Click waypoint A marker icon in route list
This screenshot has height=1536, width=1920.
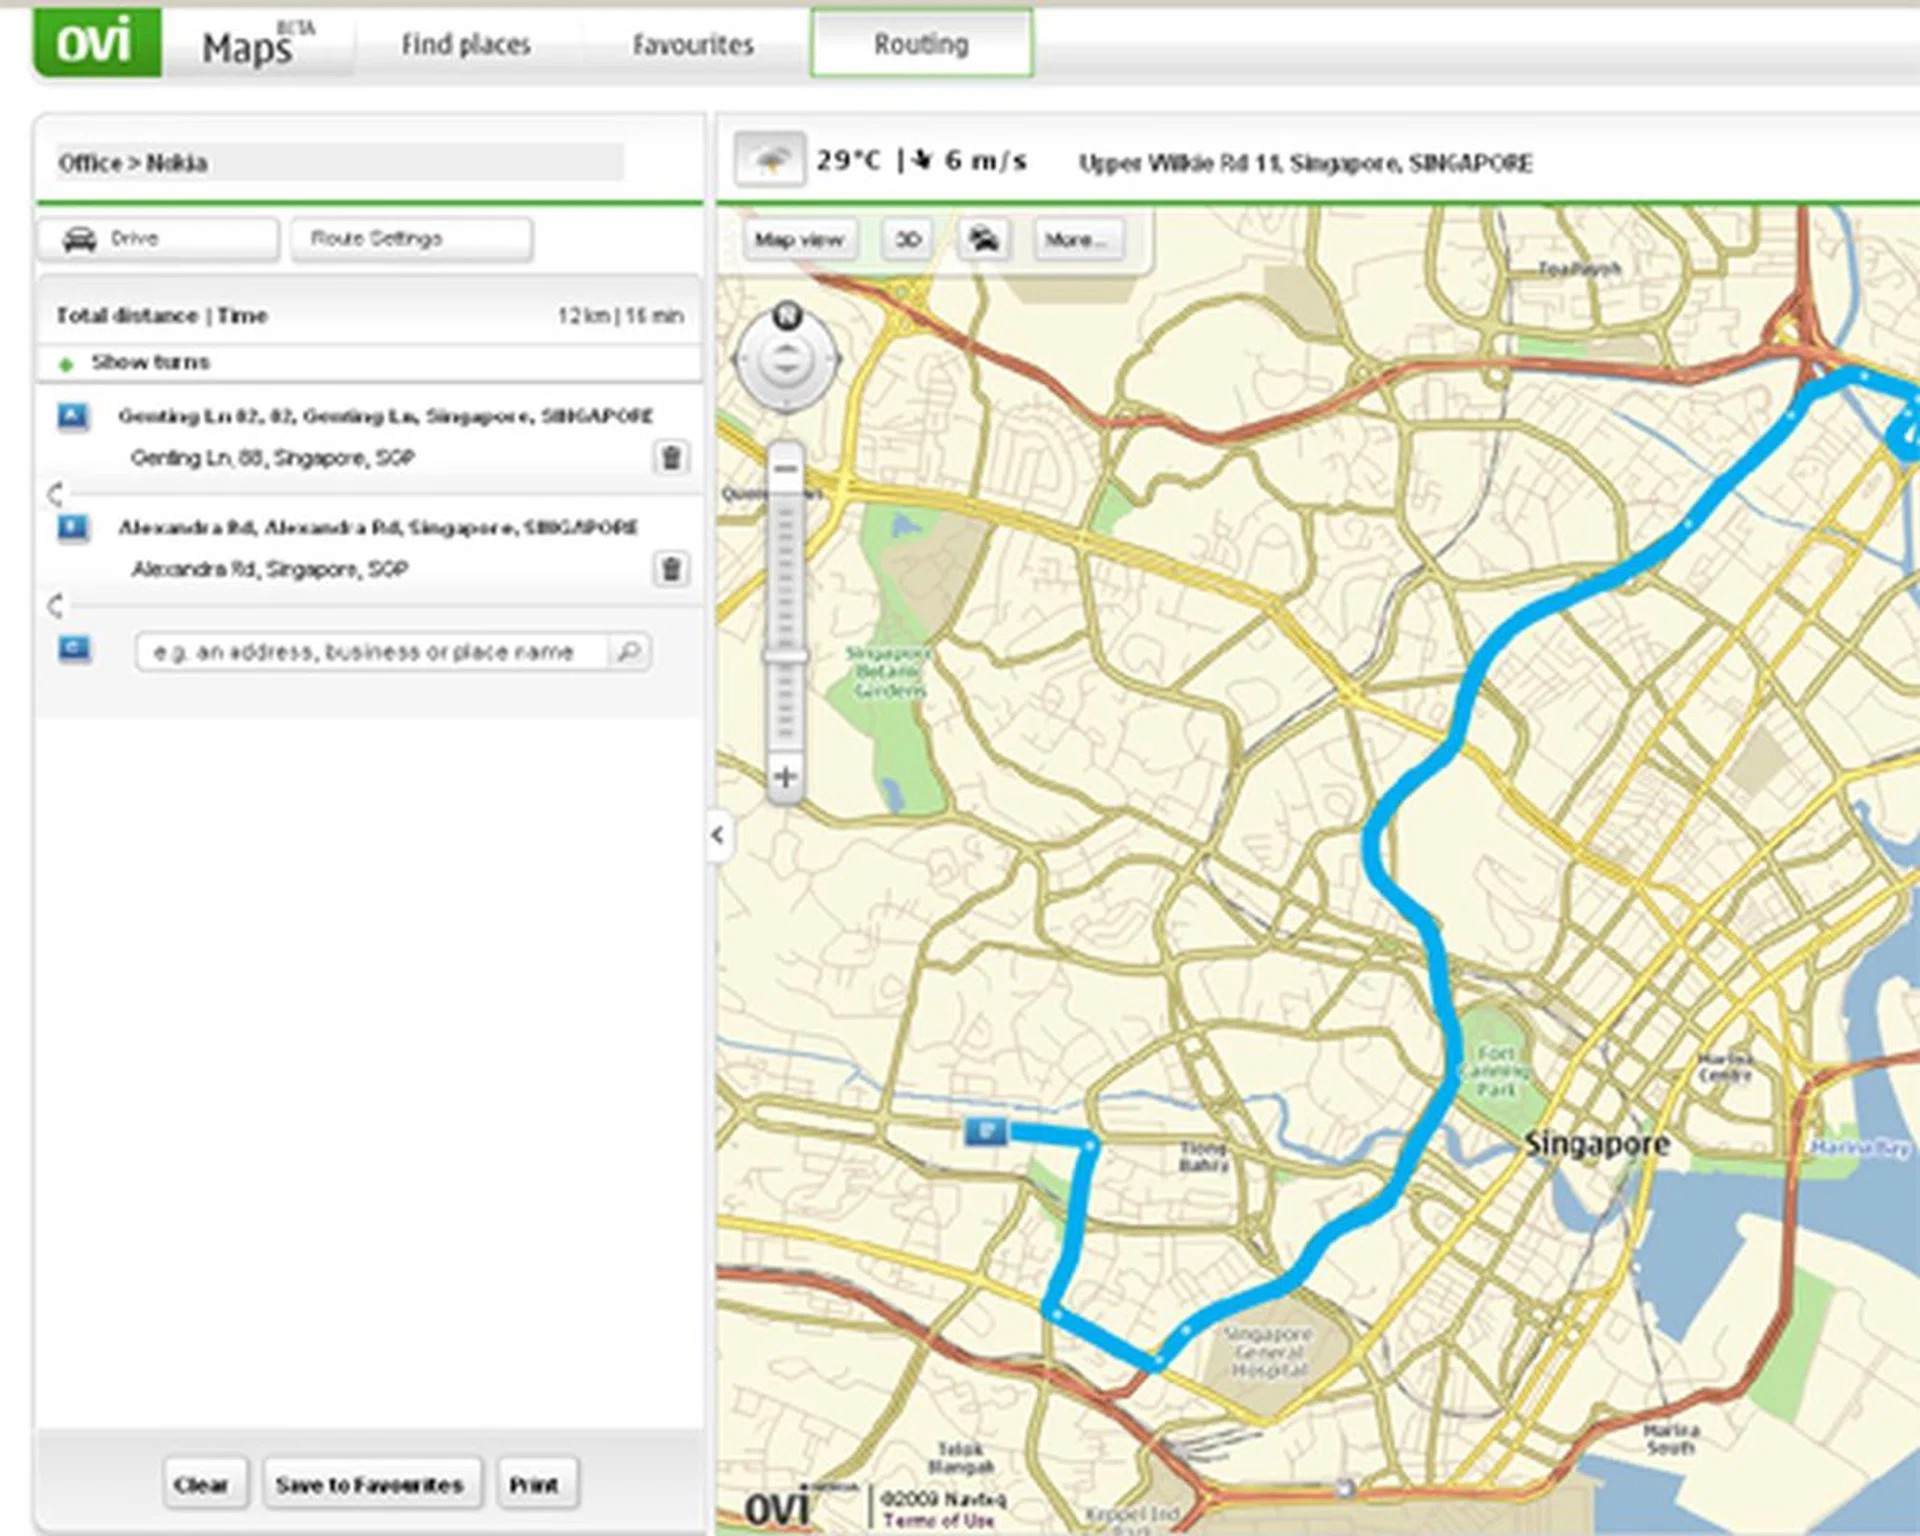(x=73, y=417)
